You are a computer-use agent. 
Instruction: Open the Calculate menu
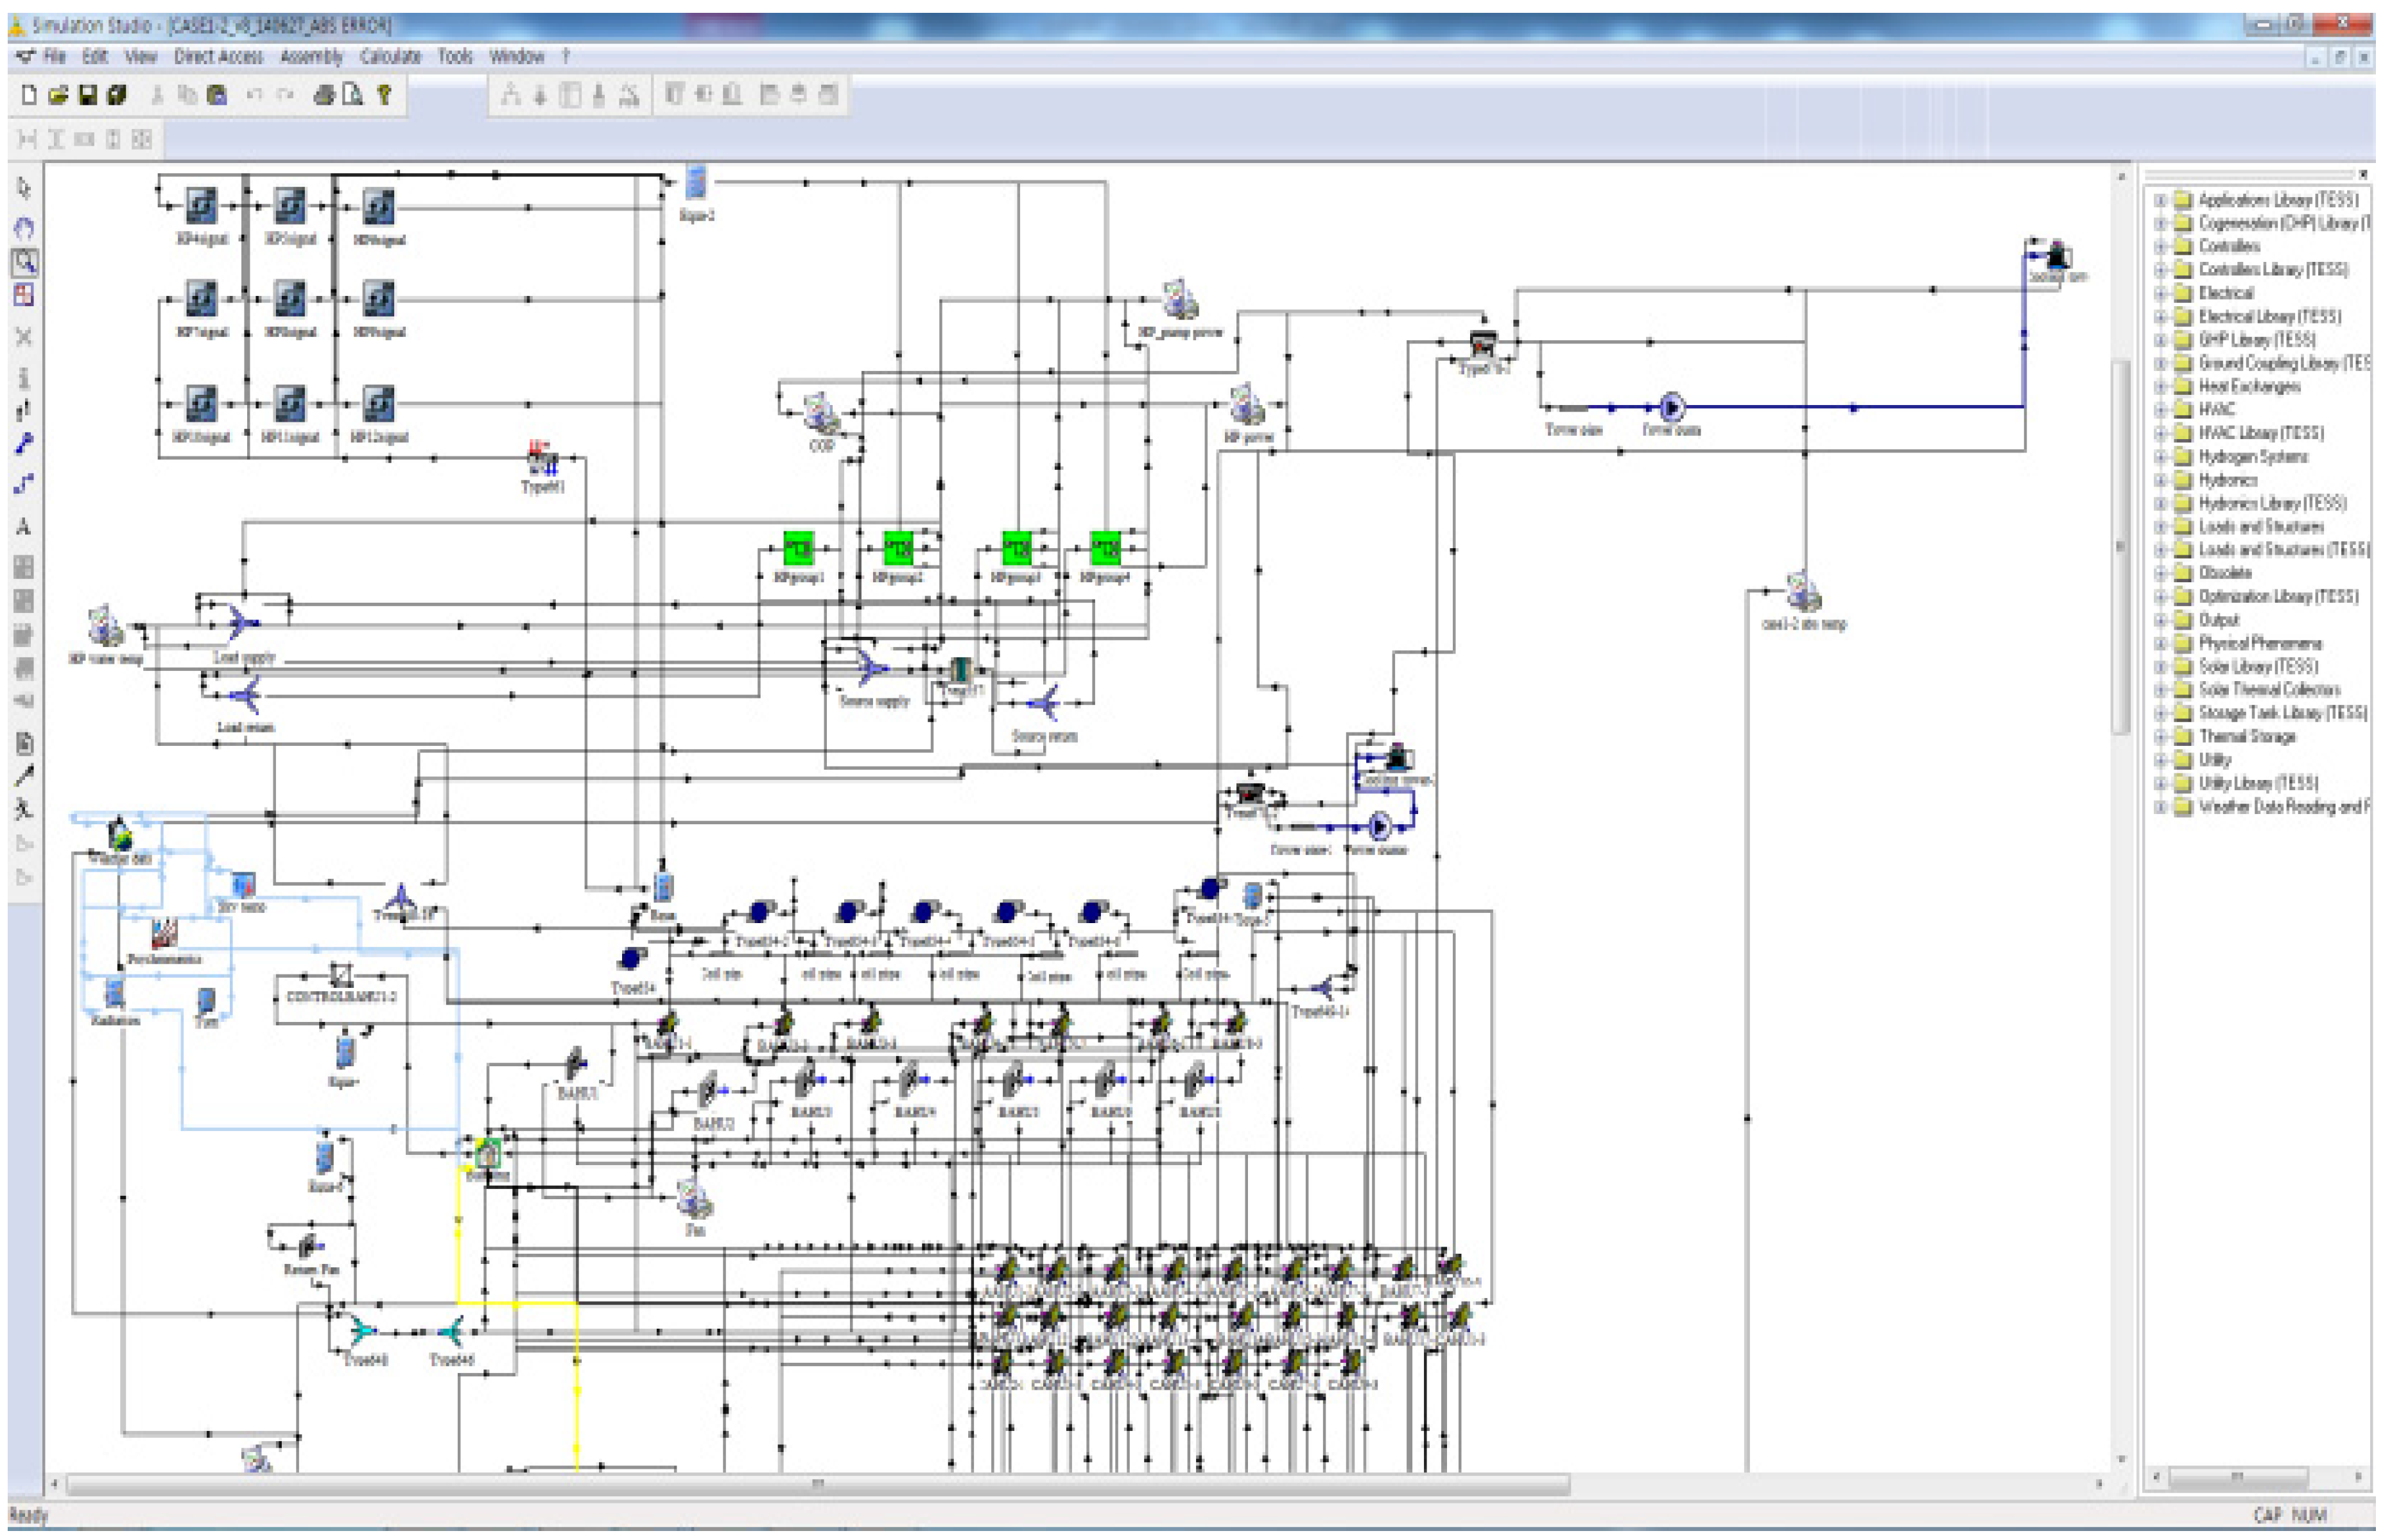click(x=390, y=57)
